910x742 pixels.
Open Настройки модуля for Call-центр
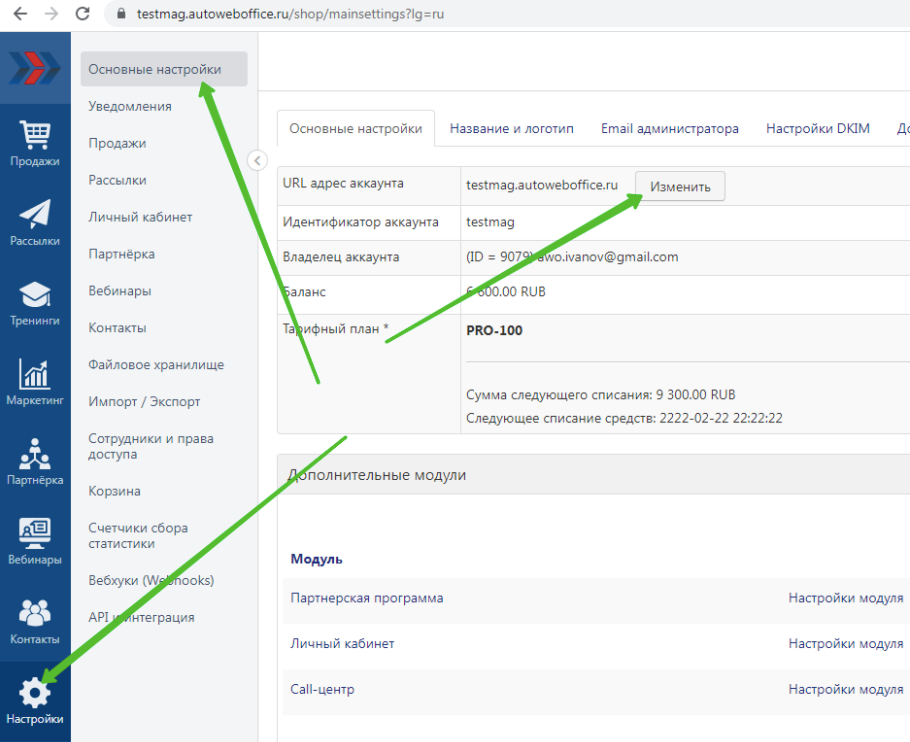tap(846, 690)
